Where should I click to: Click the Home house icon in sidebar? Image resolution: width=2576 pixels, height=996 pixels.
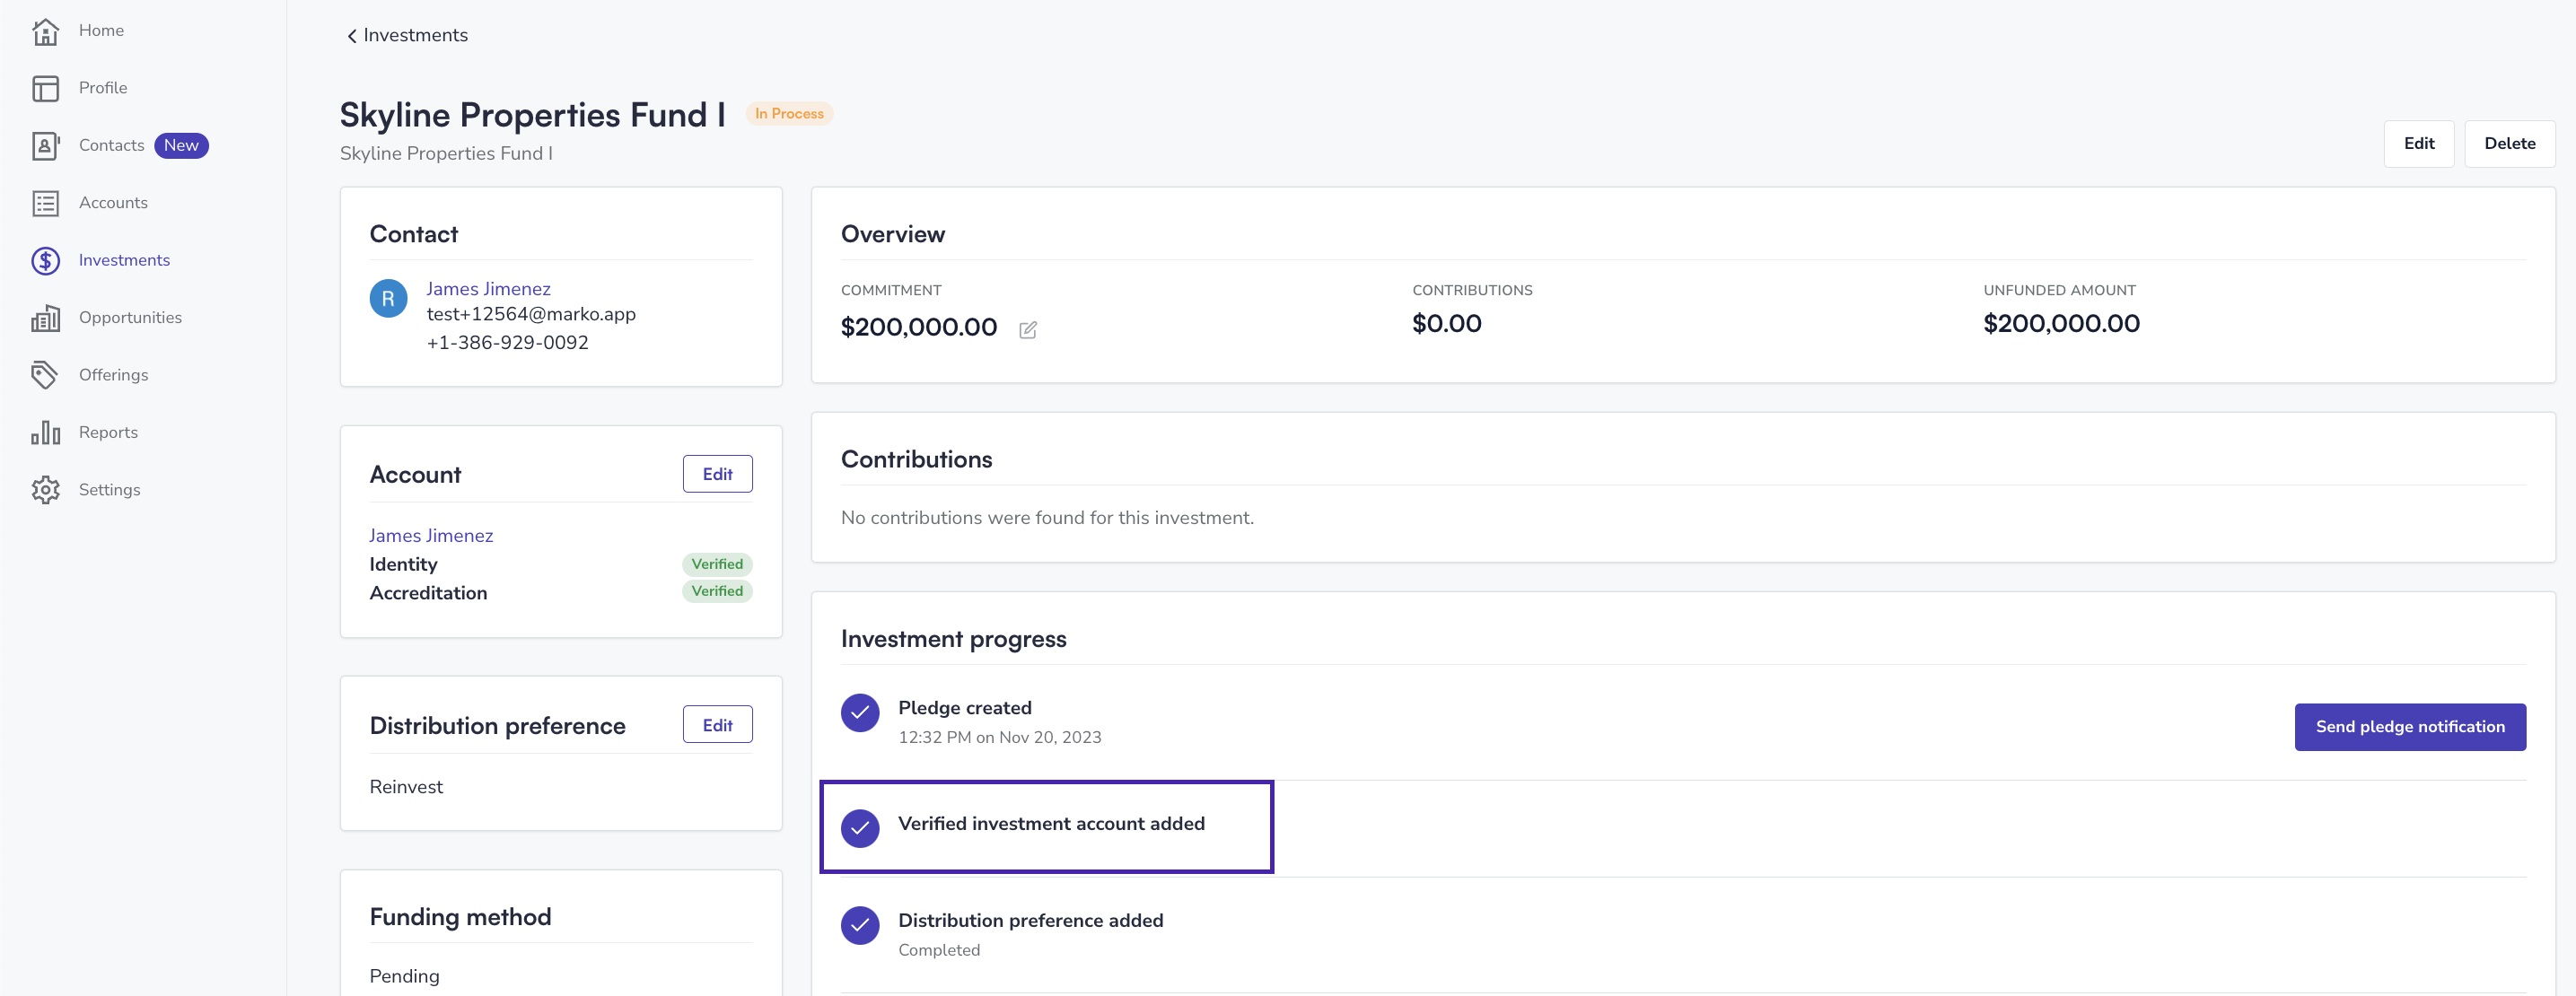point(45,31)
